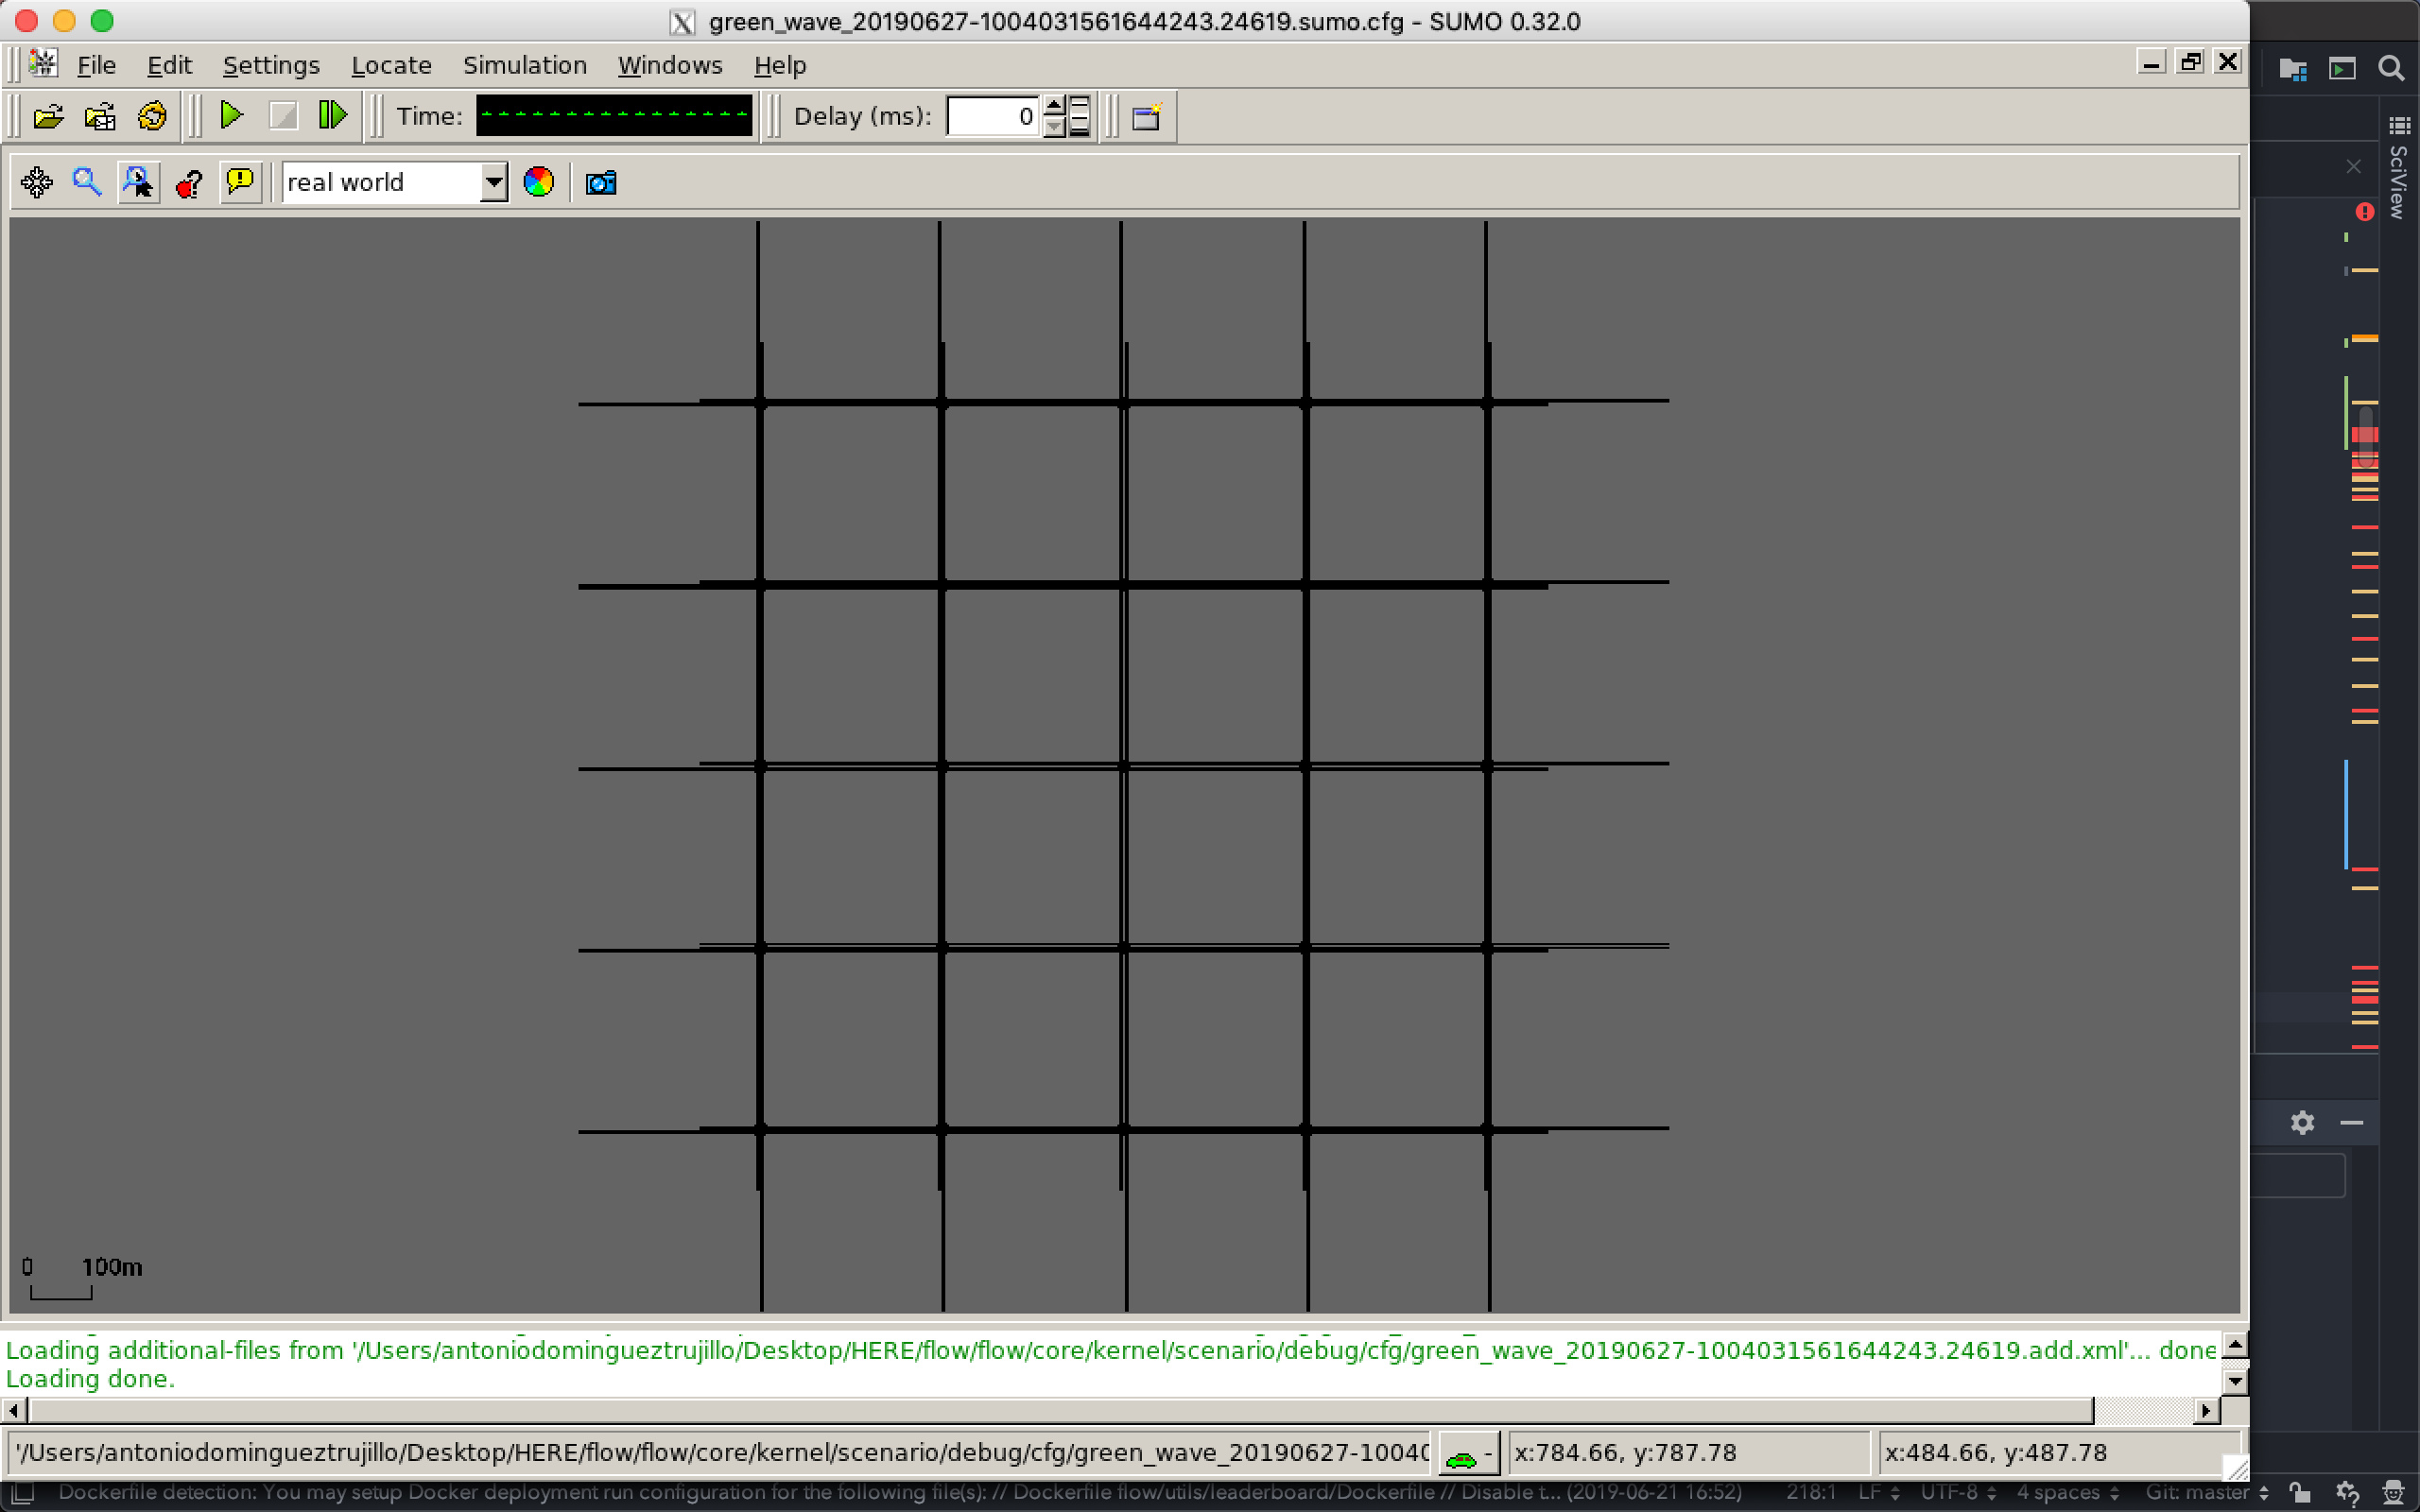
Task: Open the Edit menu
Action: (x=169, y=65)
